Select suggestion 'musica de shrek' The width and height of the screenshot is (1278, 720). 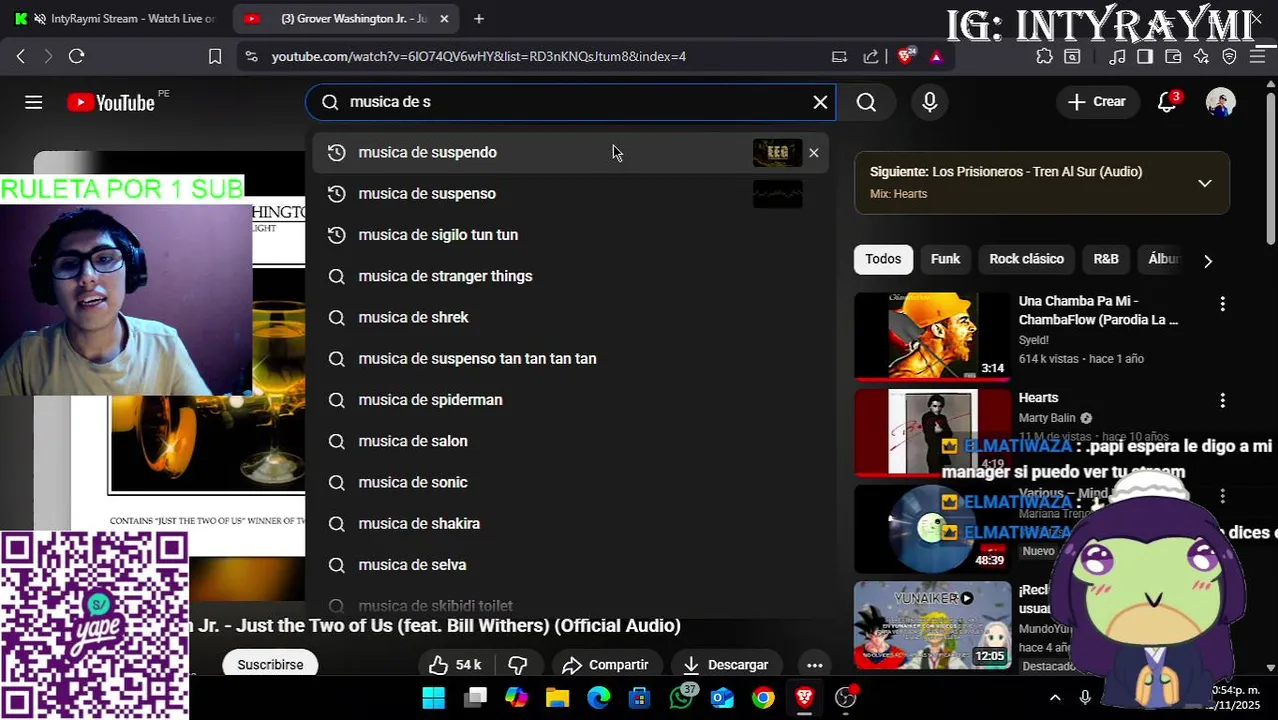570,317
